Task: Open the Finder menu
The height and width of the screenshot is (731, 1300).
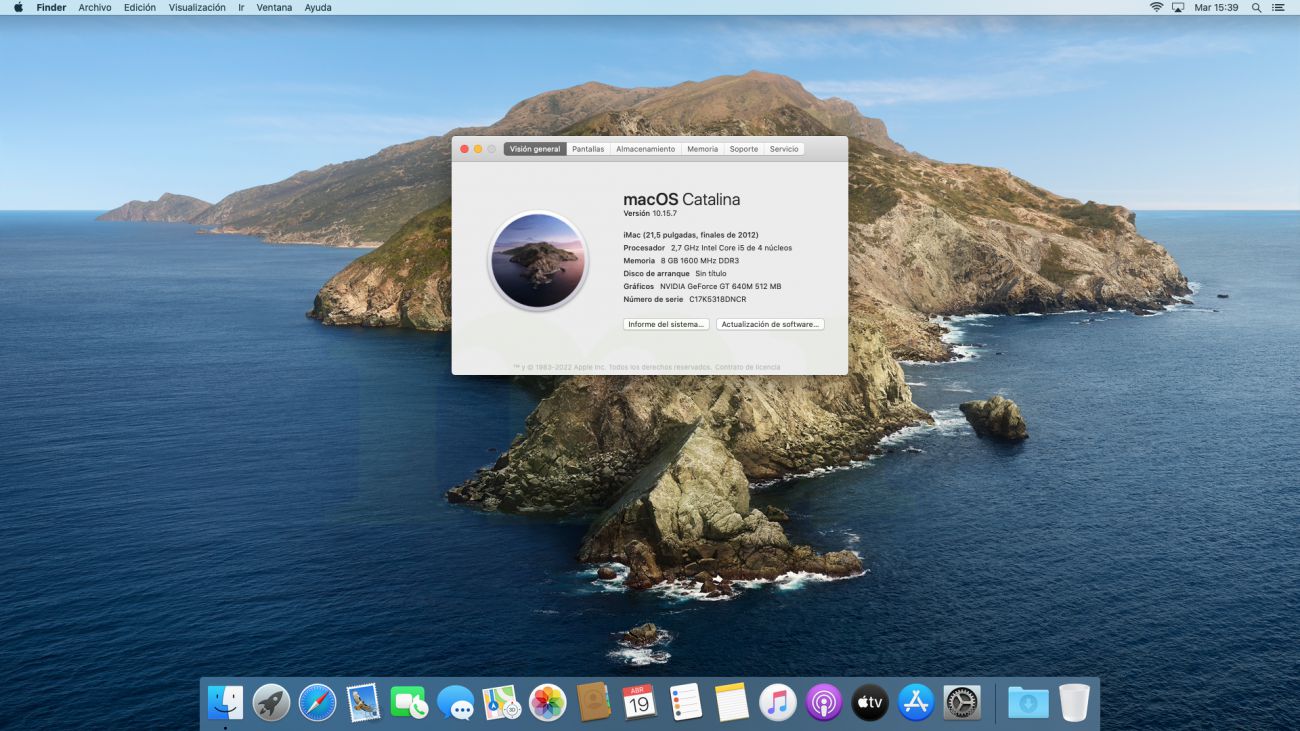Action: (51, 7)
